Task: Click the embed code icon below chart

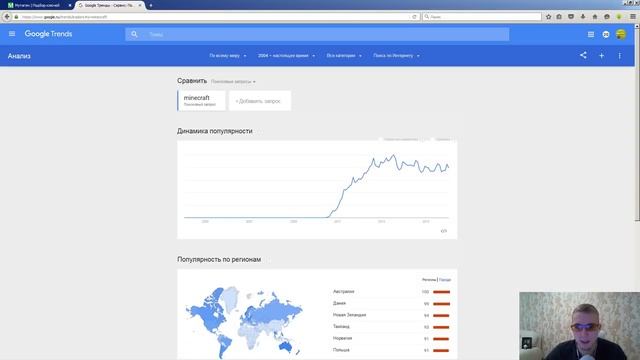Action: point(444,231)
